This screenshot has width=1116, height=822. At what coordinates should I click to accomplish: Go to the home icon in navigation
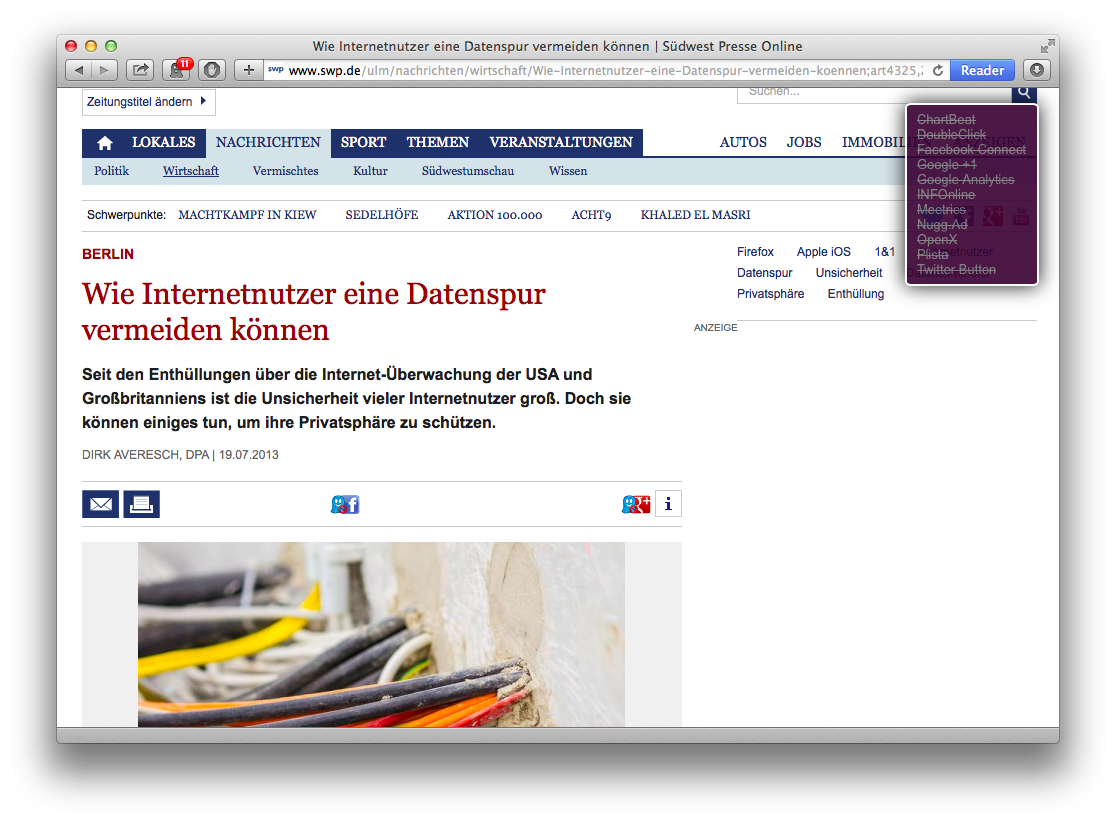coord(104,143)
